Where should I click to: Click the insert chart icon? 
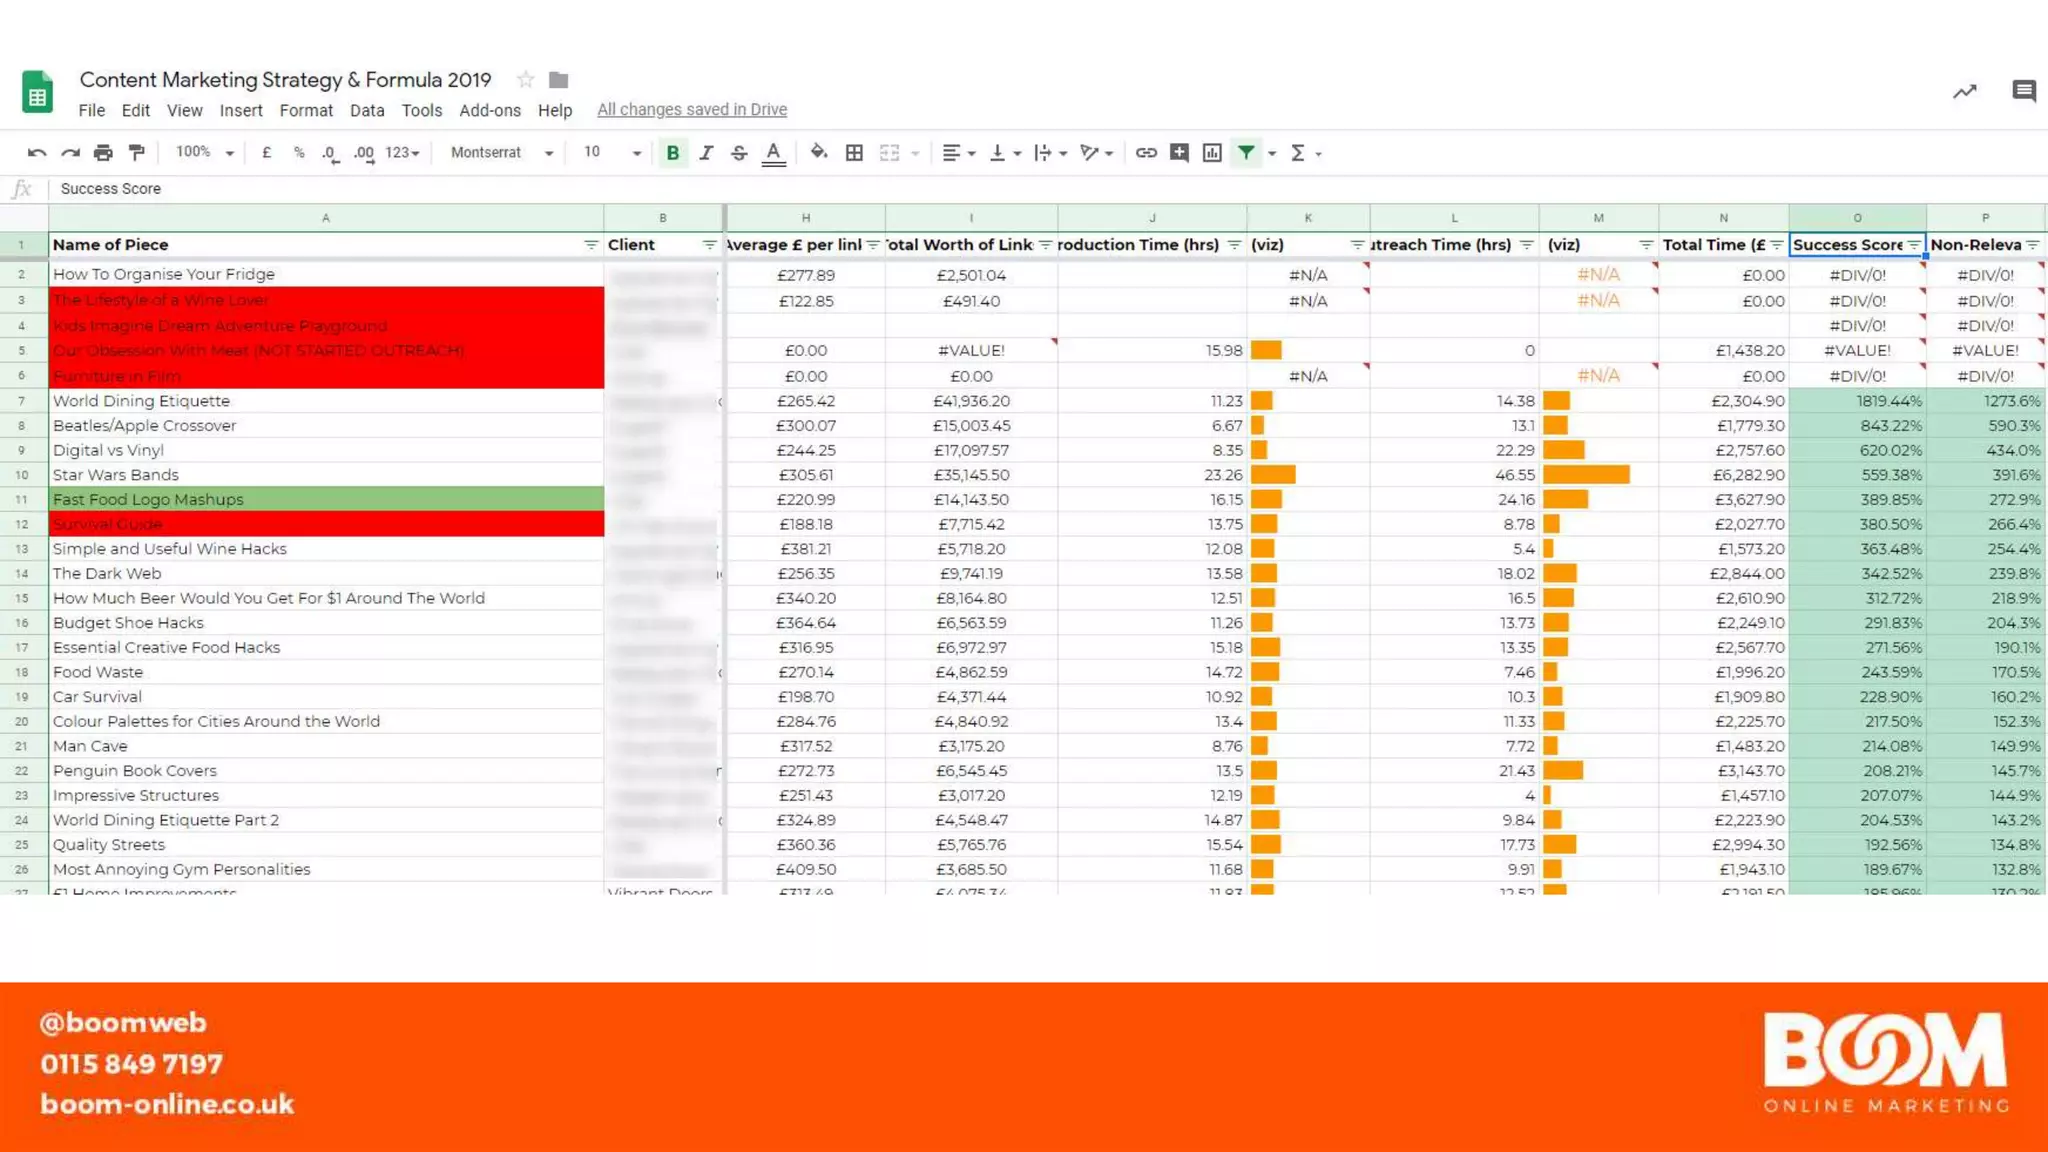tap(1212, 153)
